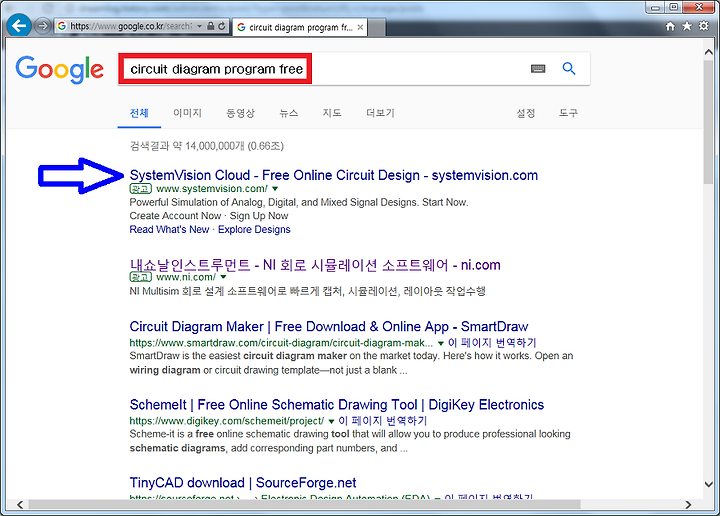Click the vertical scrollbar thumb
Viewport: 720px width, 516px height.
coord(709,121)
